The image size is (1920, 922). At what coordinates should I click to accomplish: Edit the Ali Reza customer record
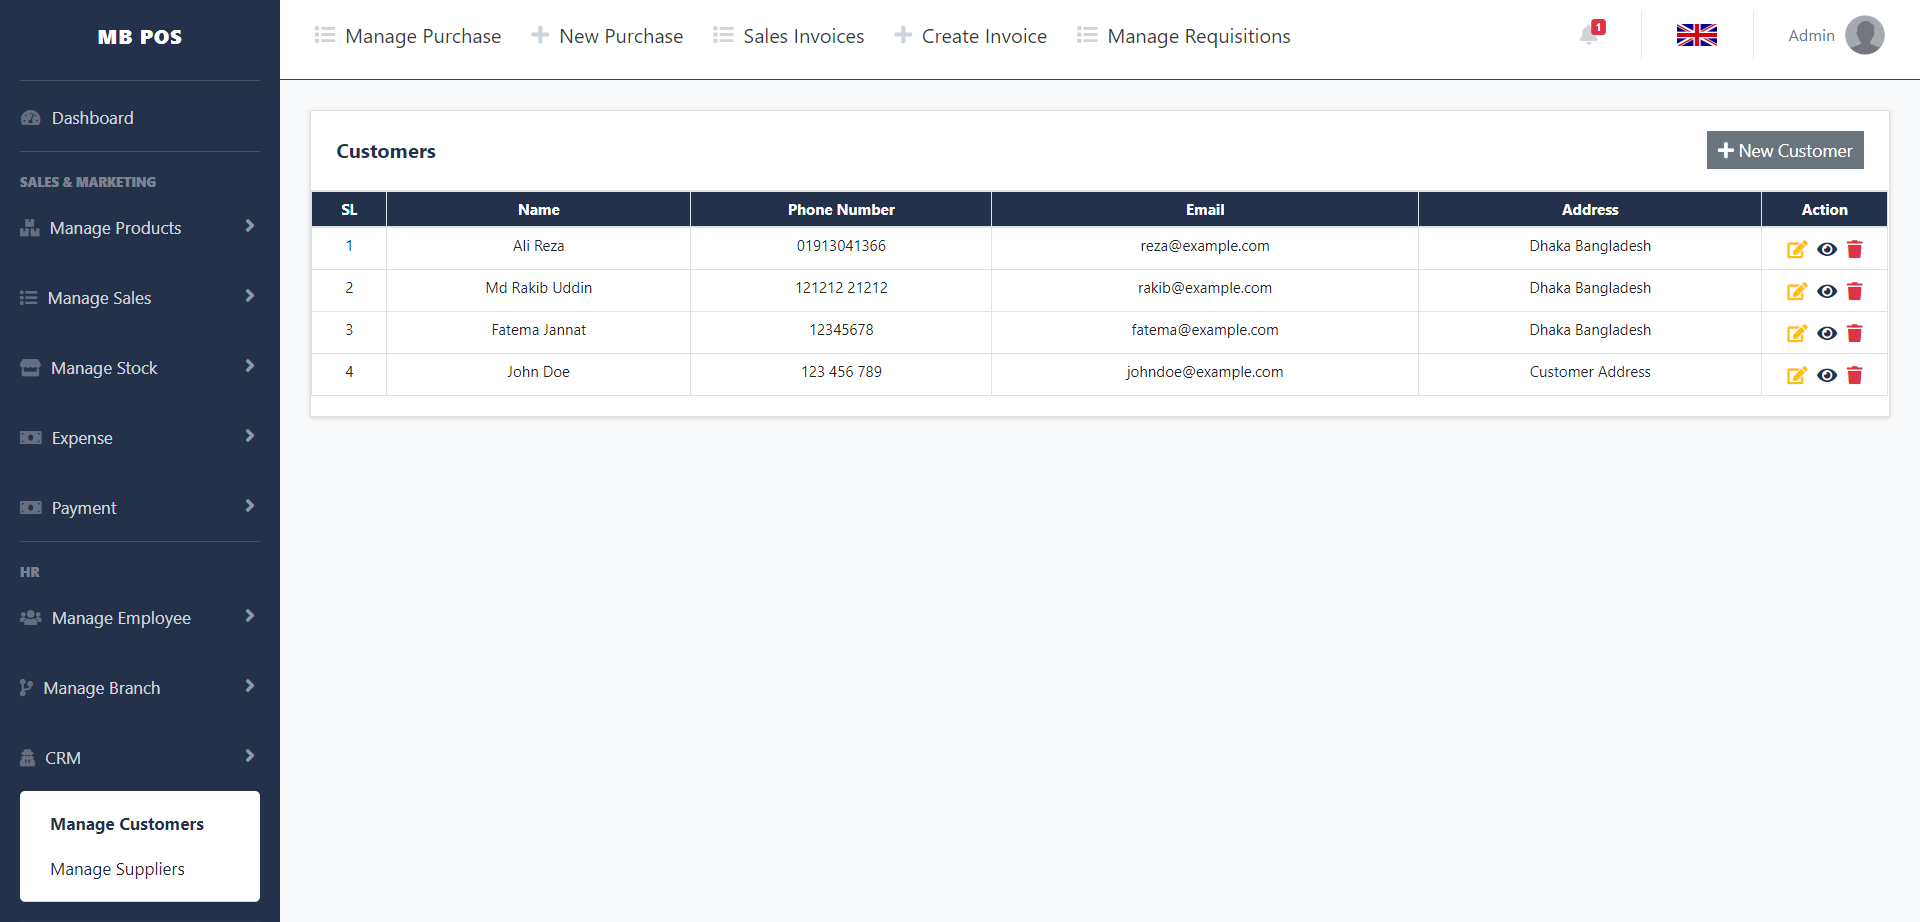1796,249
